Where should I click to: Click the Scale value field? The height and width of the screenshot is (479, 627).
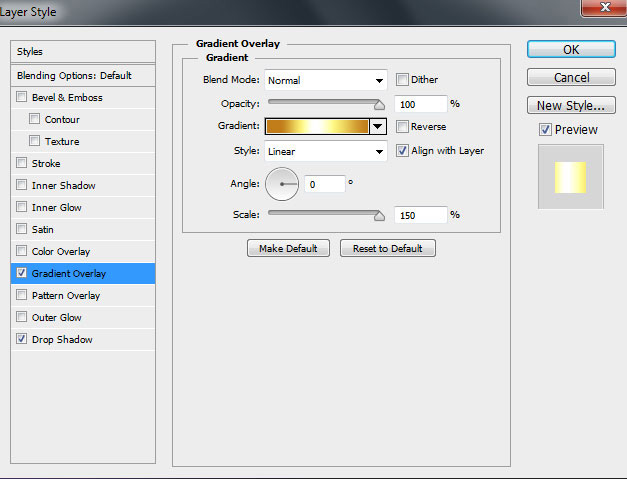(x=421, y=215)
